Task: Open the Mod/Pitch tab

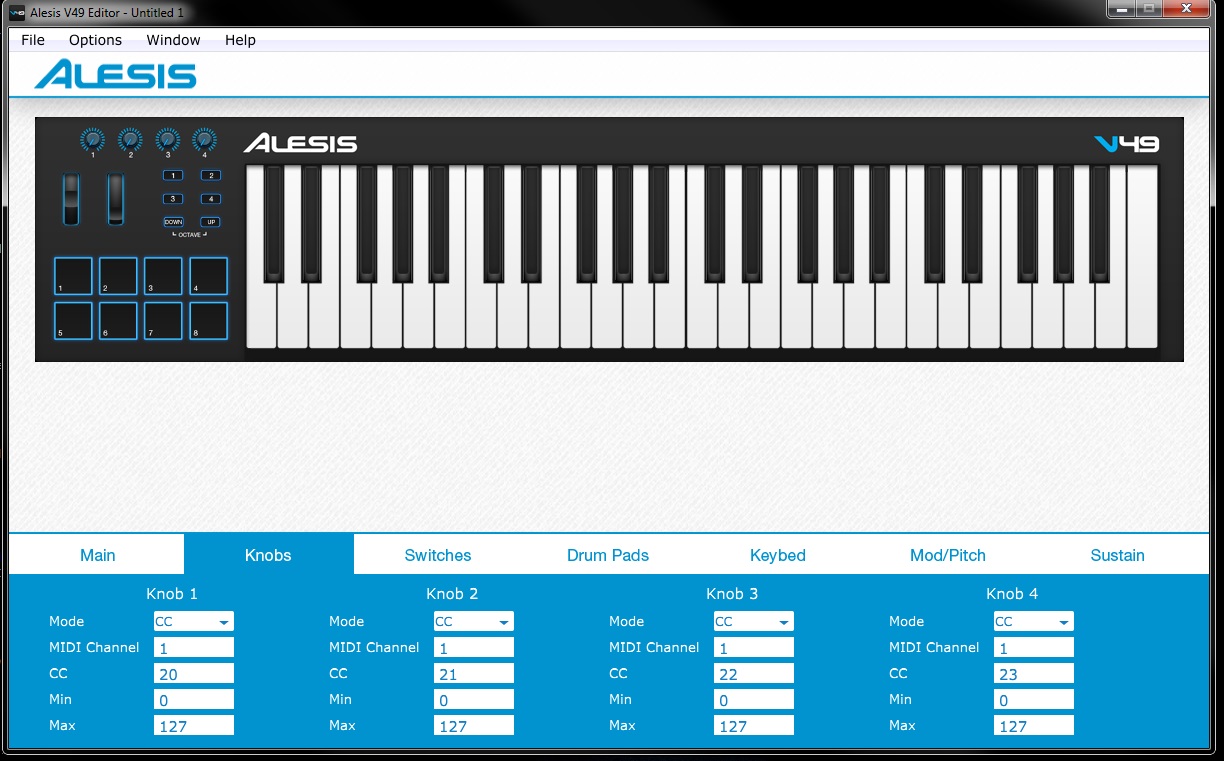Action: pyautogui.click(x=948, y=555)
